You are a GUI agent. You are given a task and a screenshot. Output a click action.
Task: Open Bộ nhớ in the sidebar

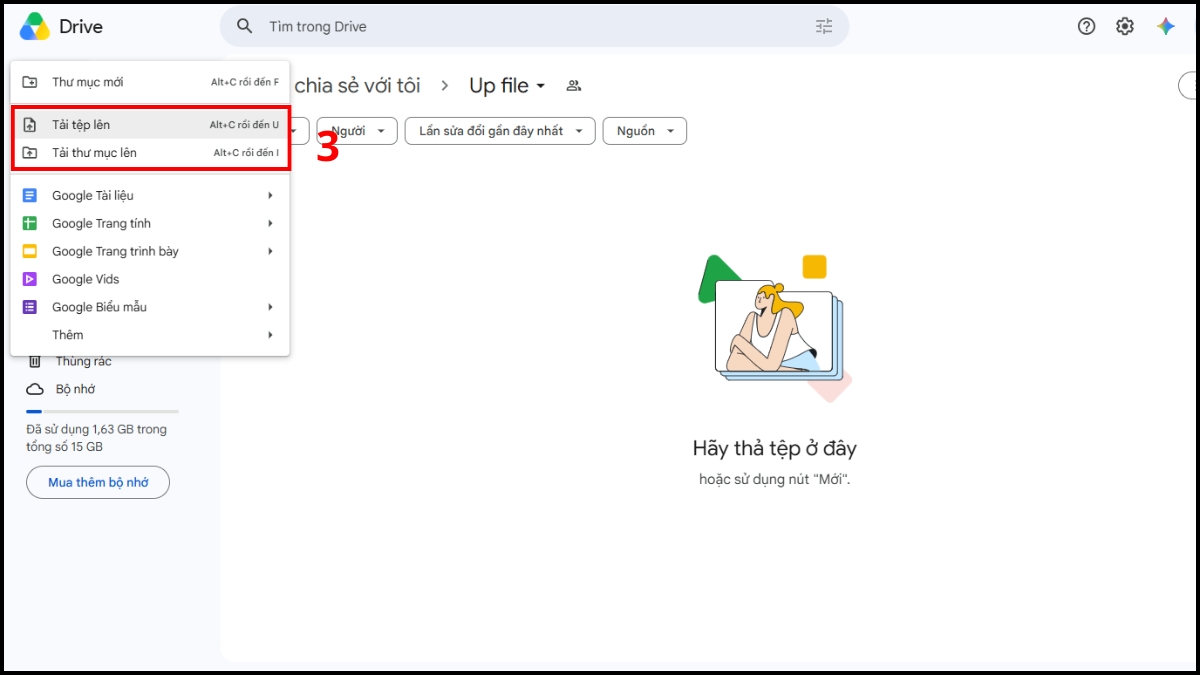tap(76, 389)
